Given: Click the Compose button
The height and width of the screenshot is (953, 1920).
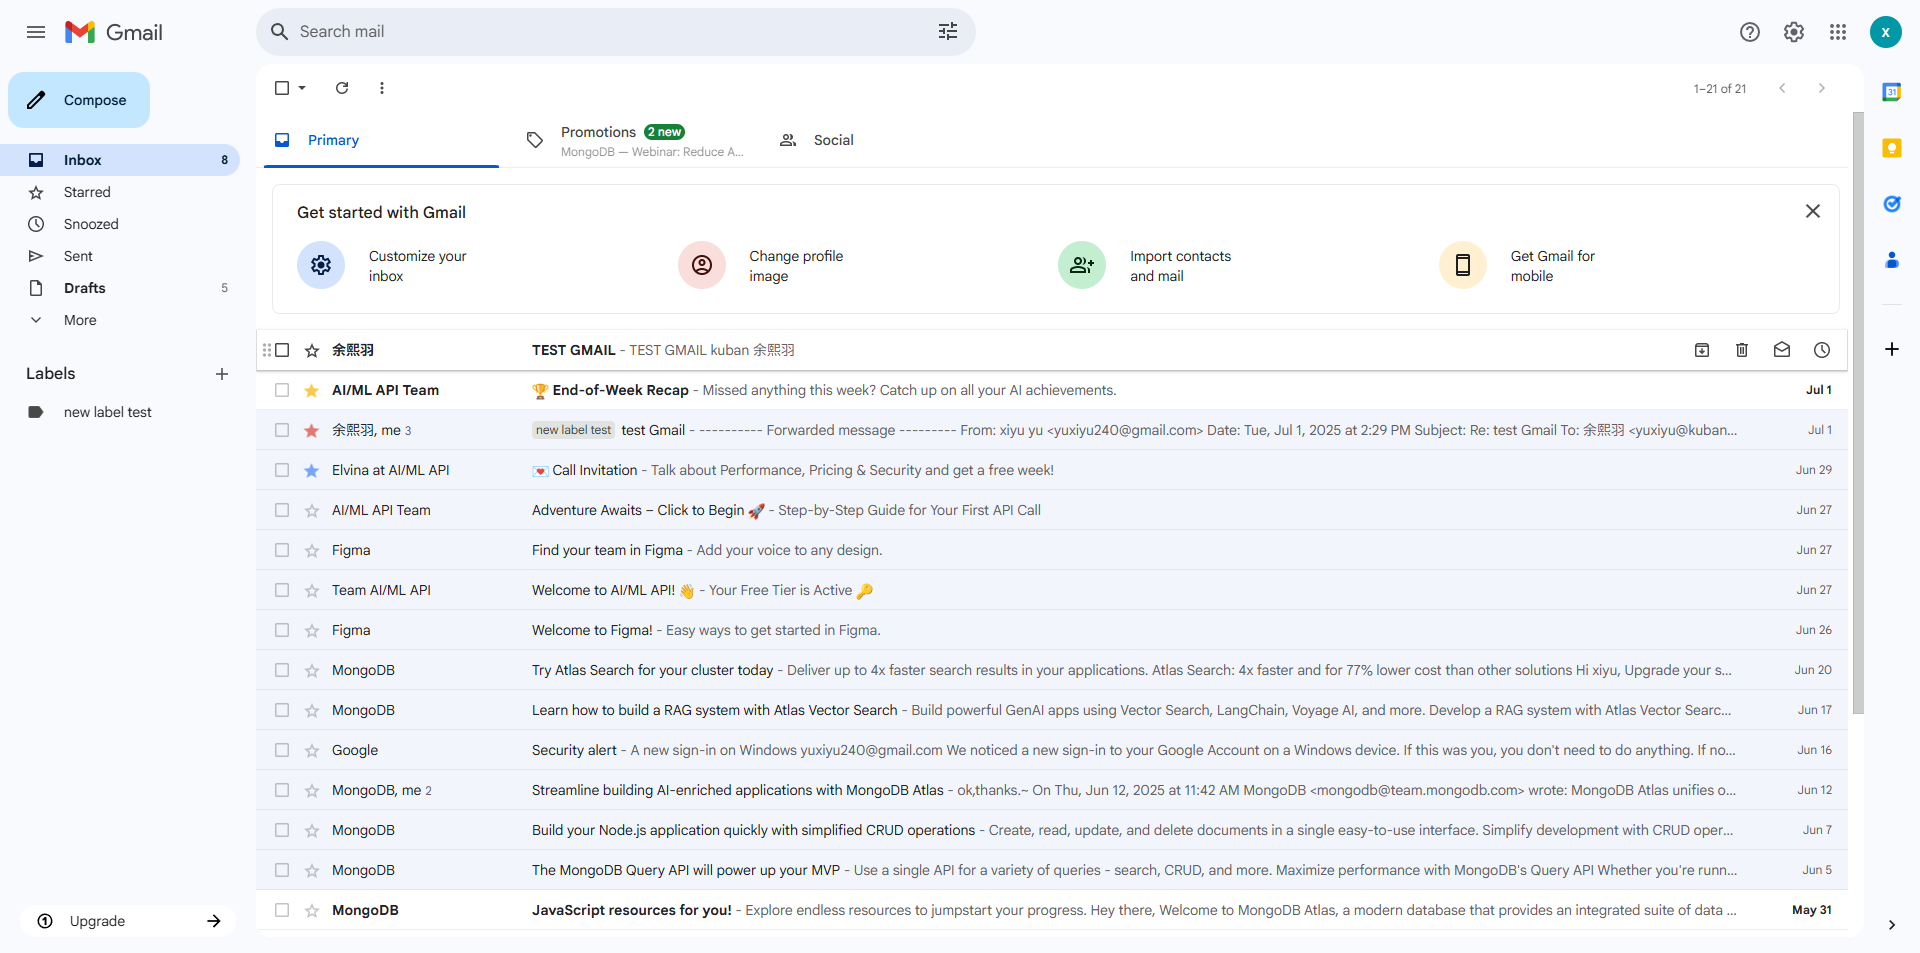Looking at the screenshot, I should [79, 100].
